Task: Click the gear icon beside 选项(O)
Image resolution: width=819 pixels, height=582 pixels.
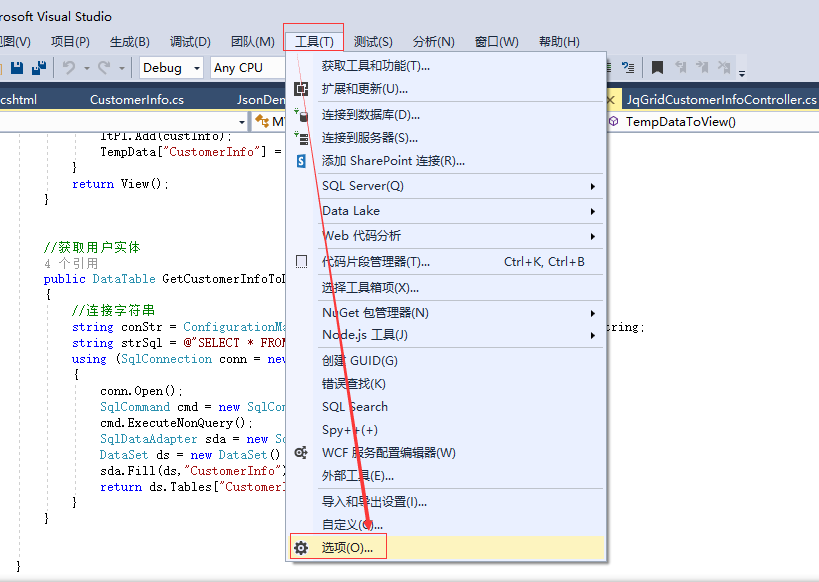Action: (301, 548)
